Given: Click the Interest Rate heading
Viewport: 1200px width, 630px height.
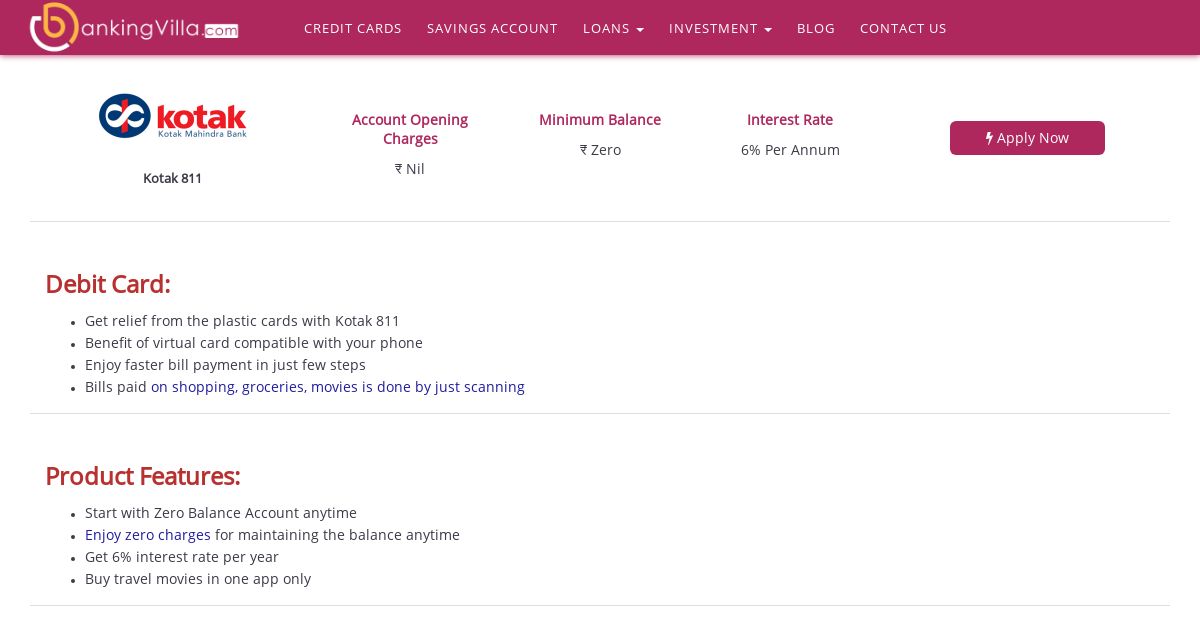Looking at the screenshot, I should [790, 120].
